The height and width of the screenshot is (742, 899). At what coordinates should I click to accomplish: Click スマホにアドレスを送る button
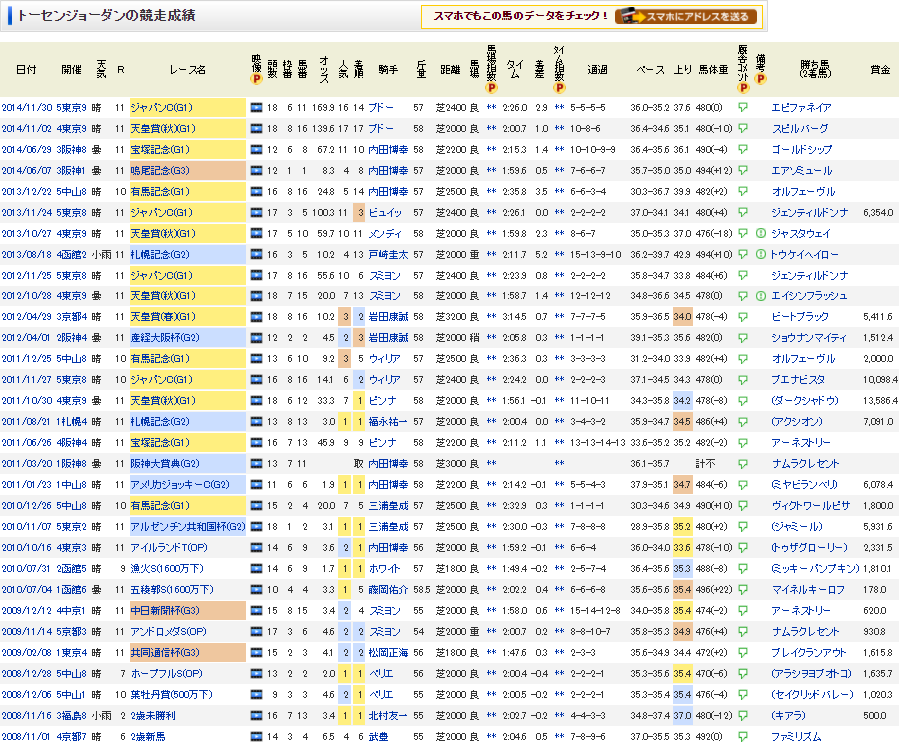coord(686,17)
